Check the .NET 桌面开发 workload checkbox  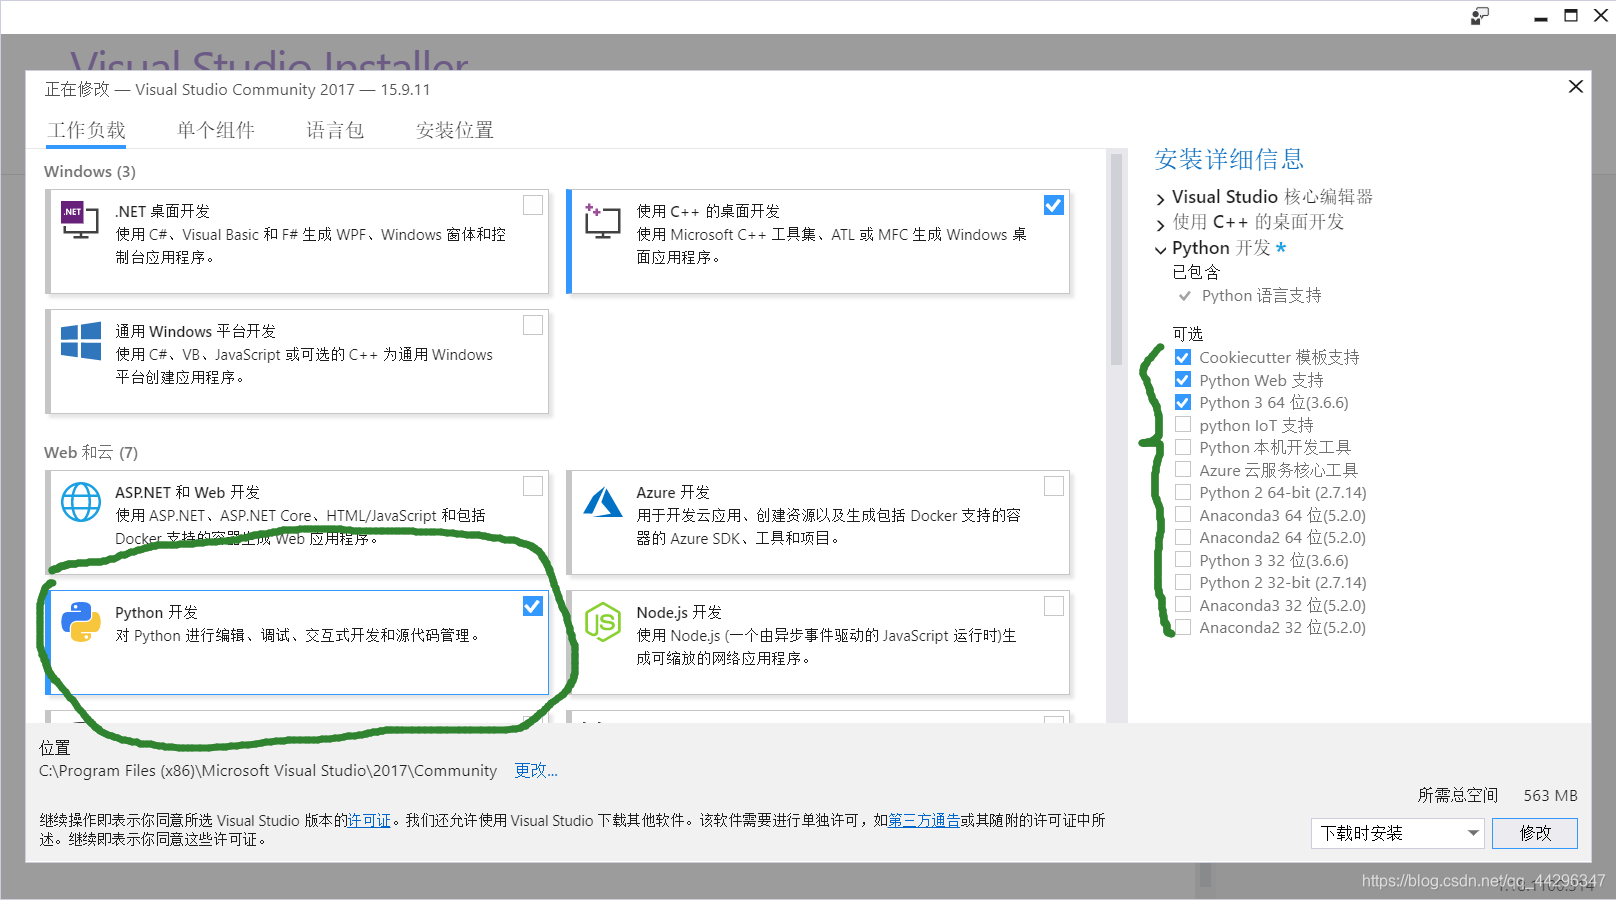[533, 205]
